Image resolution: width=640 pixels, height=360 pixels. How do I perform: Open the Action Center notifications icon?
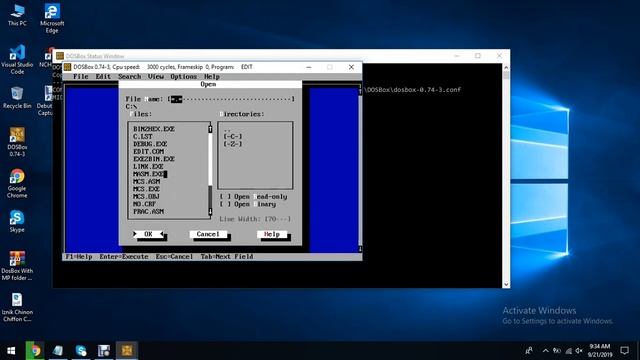tap(624, 351)
